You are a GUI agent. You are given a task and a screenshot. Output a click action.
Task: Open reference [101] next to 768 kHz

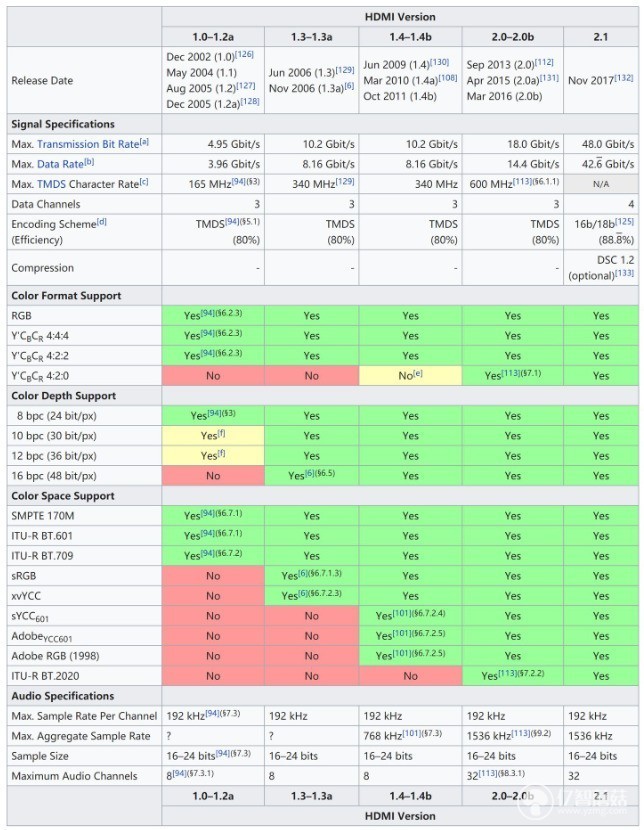coord(412,734)
